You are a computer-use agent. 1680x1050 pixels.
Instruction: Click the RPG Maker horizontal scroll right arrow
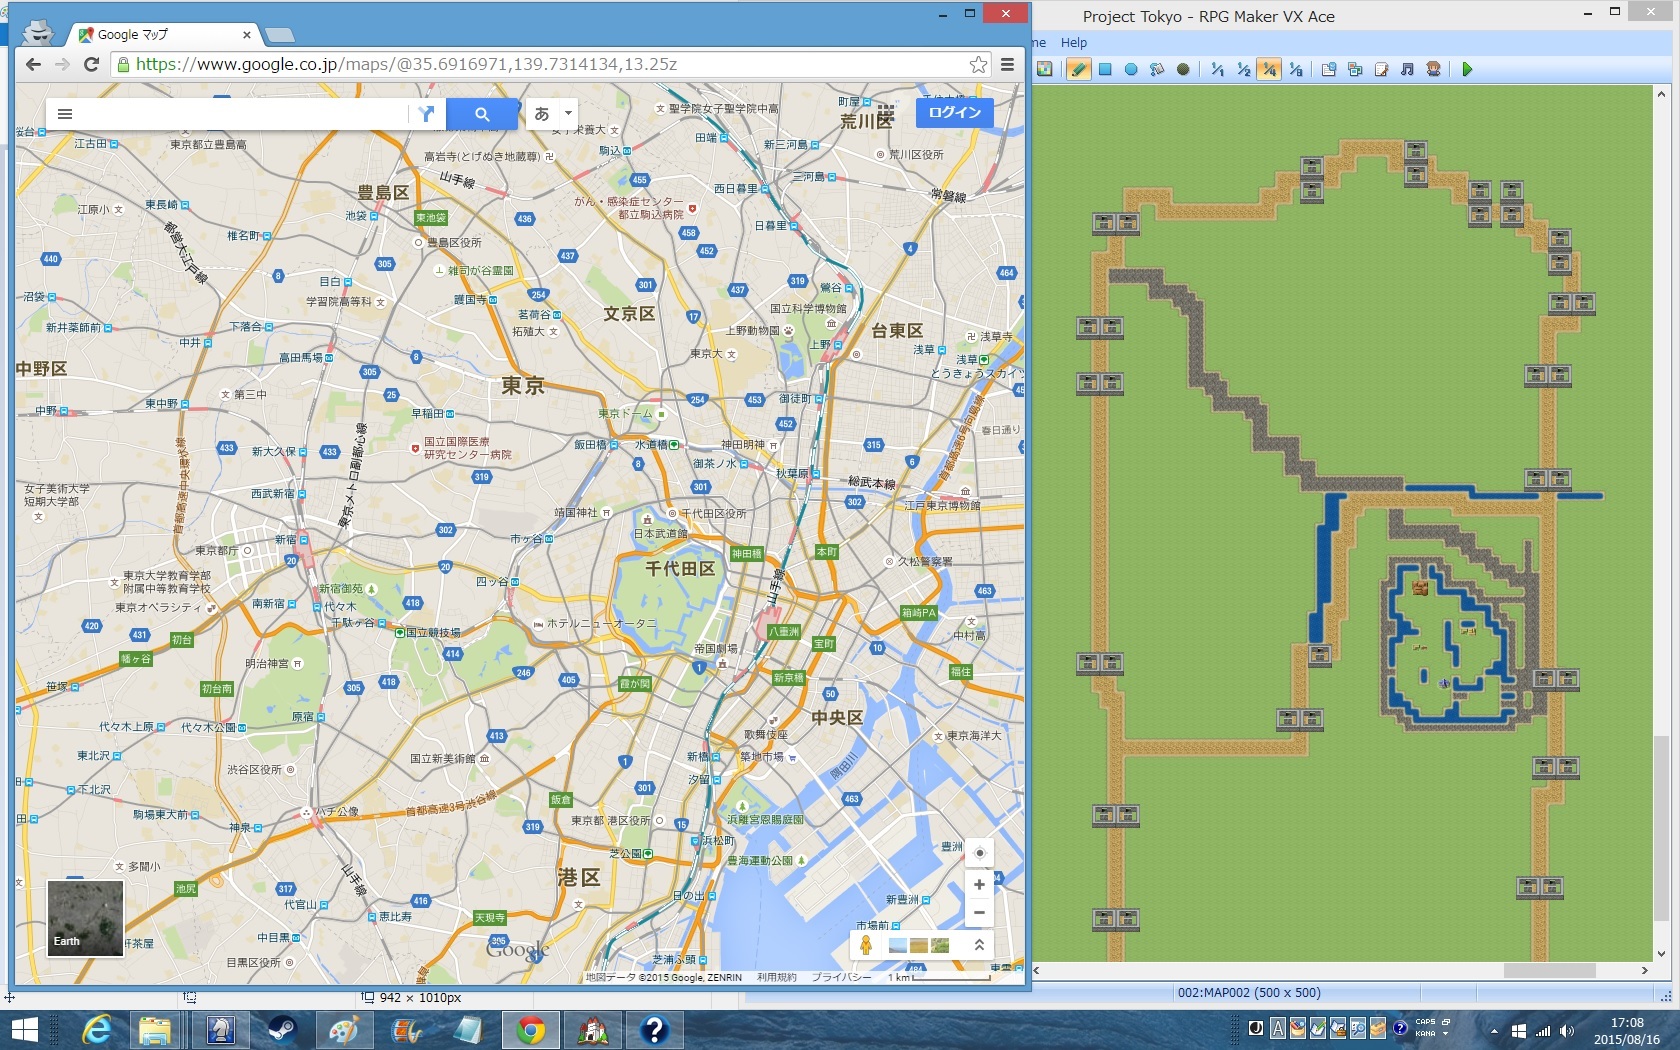pyautogui.click(x=1644, y=970)
